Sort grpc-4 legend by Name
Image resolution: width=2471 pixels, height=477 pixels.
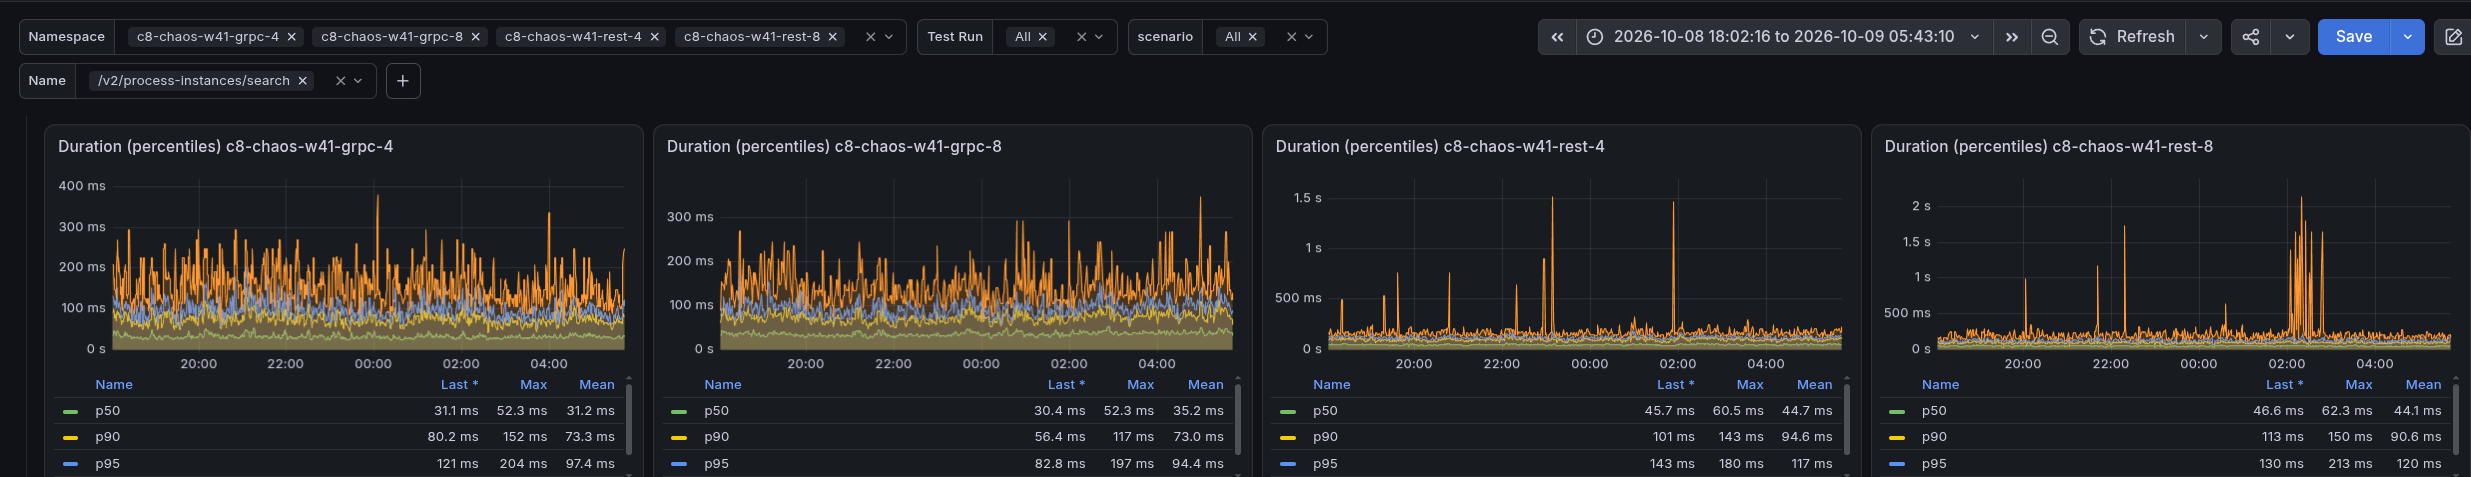click(114, 385)
